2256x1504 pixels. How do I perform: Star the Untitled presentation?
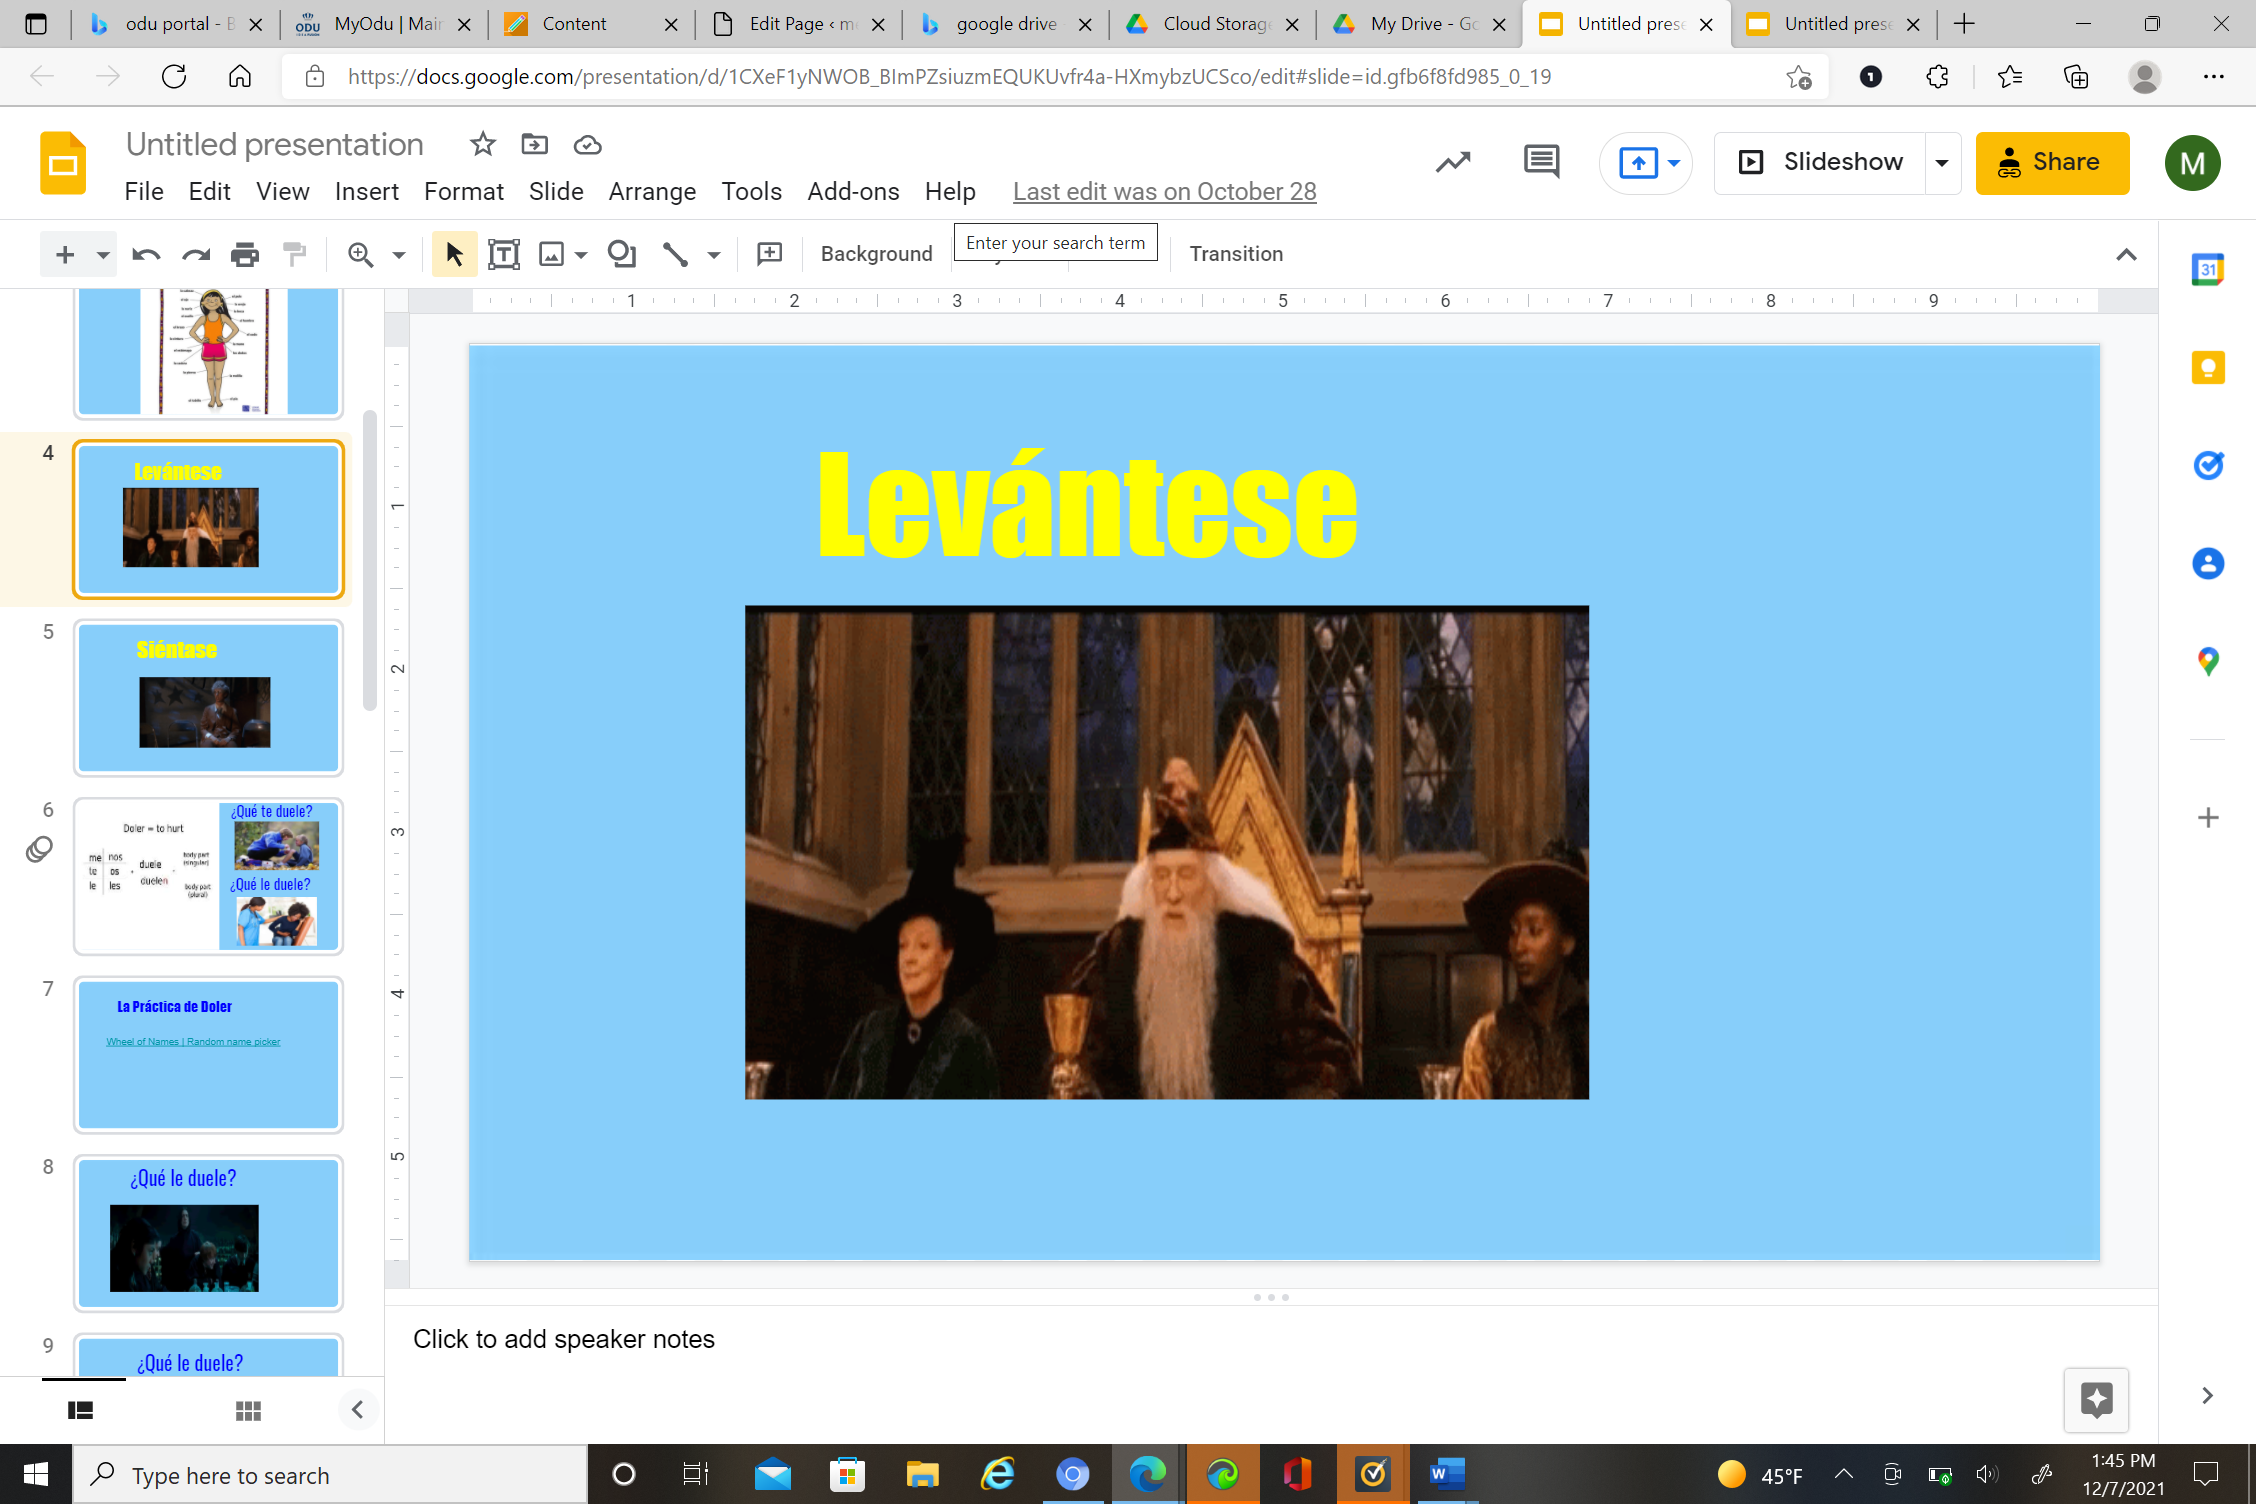coord(483,145)
